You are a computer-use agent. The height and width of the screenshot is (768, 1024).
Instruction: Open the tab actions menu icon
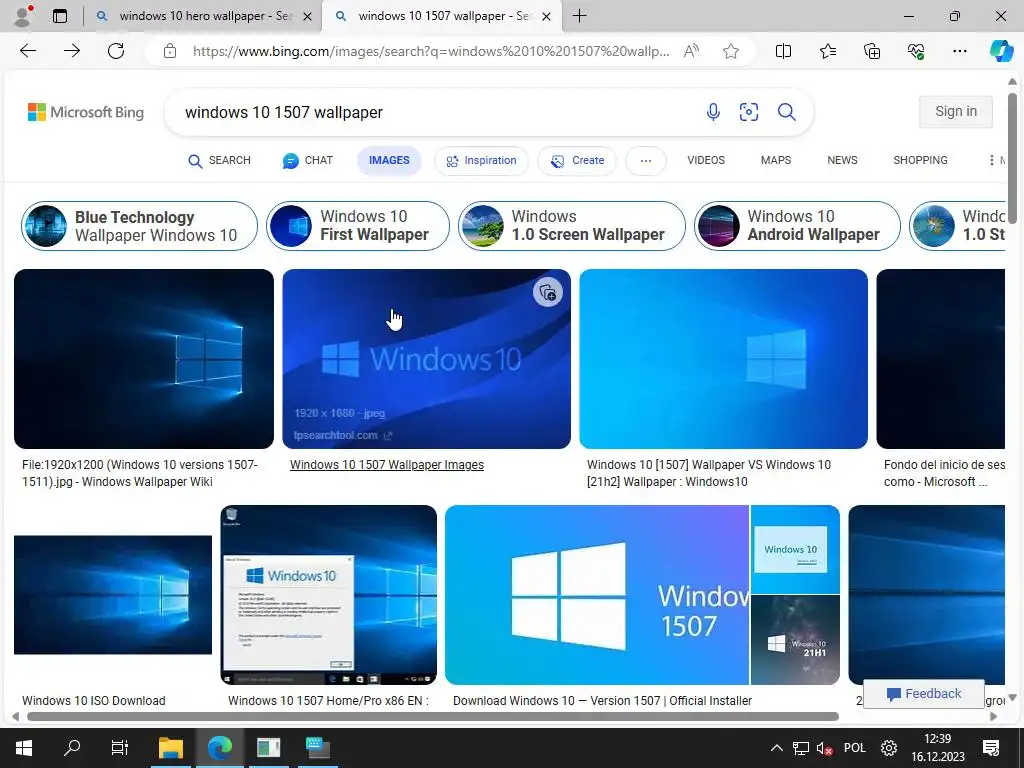pyautogui.click(x=60, y=16)
